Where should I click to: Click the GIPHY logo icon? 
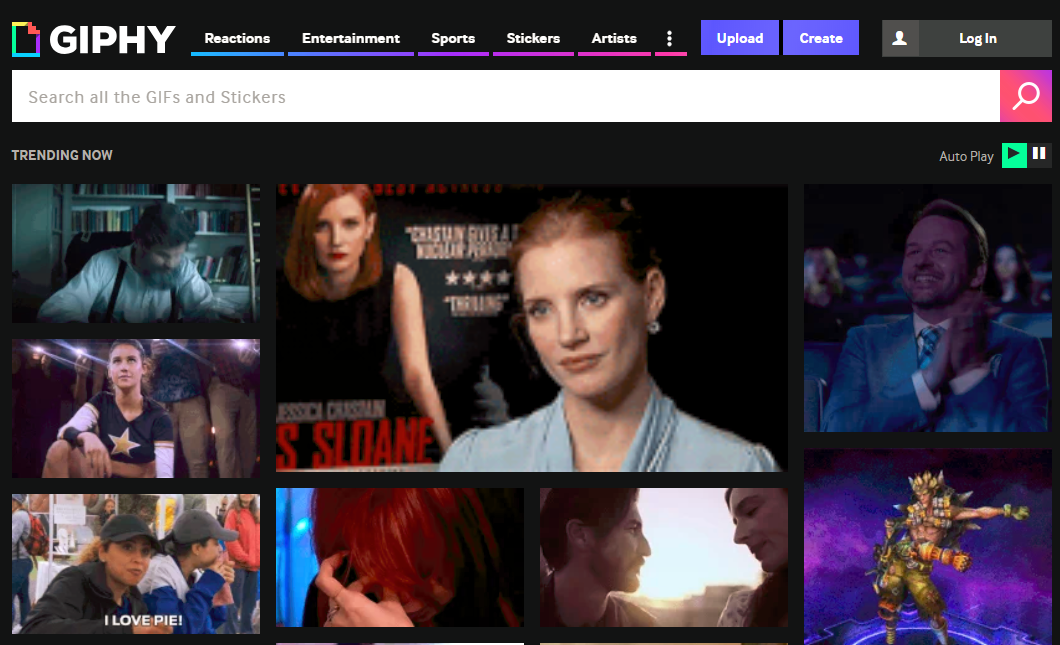(x=26, y=39)
